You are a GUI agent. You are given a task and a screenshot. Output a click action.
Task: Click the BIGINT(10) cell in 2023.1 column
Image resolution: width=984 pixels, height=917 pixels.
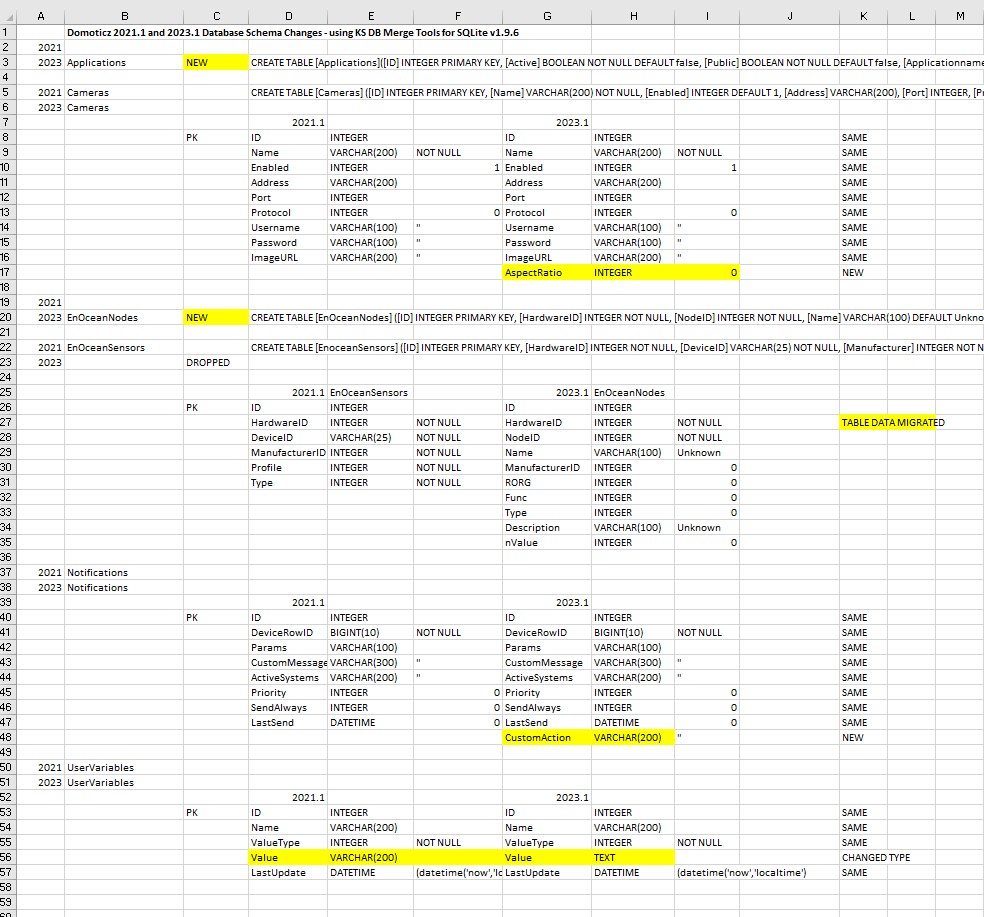pyautogui.click(x=633, y=633)
